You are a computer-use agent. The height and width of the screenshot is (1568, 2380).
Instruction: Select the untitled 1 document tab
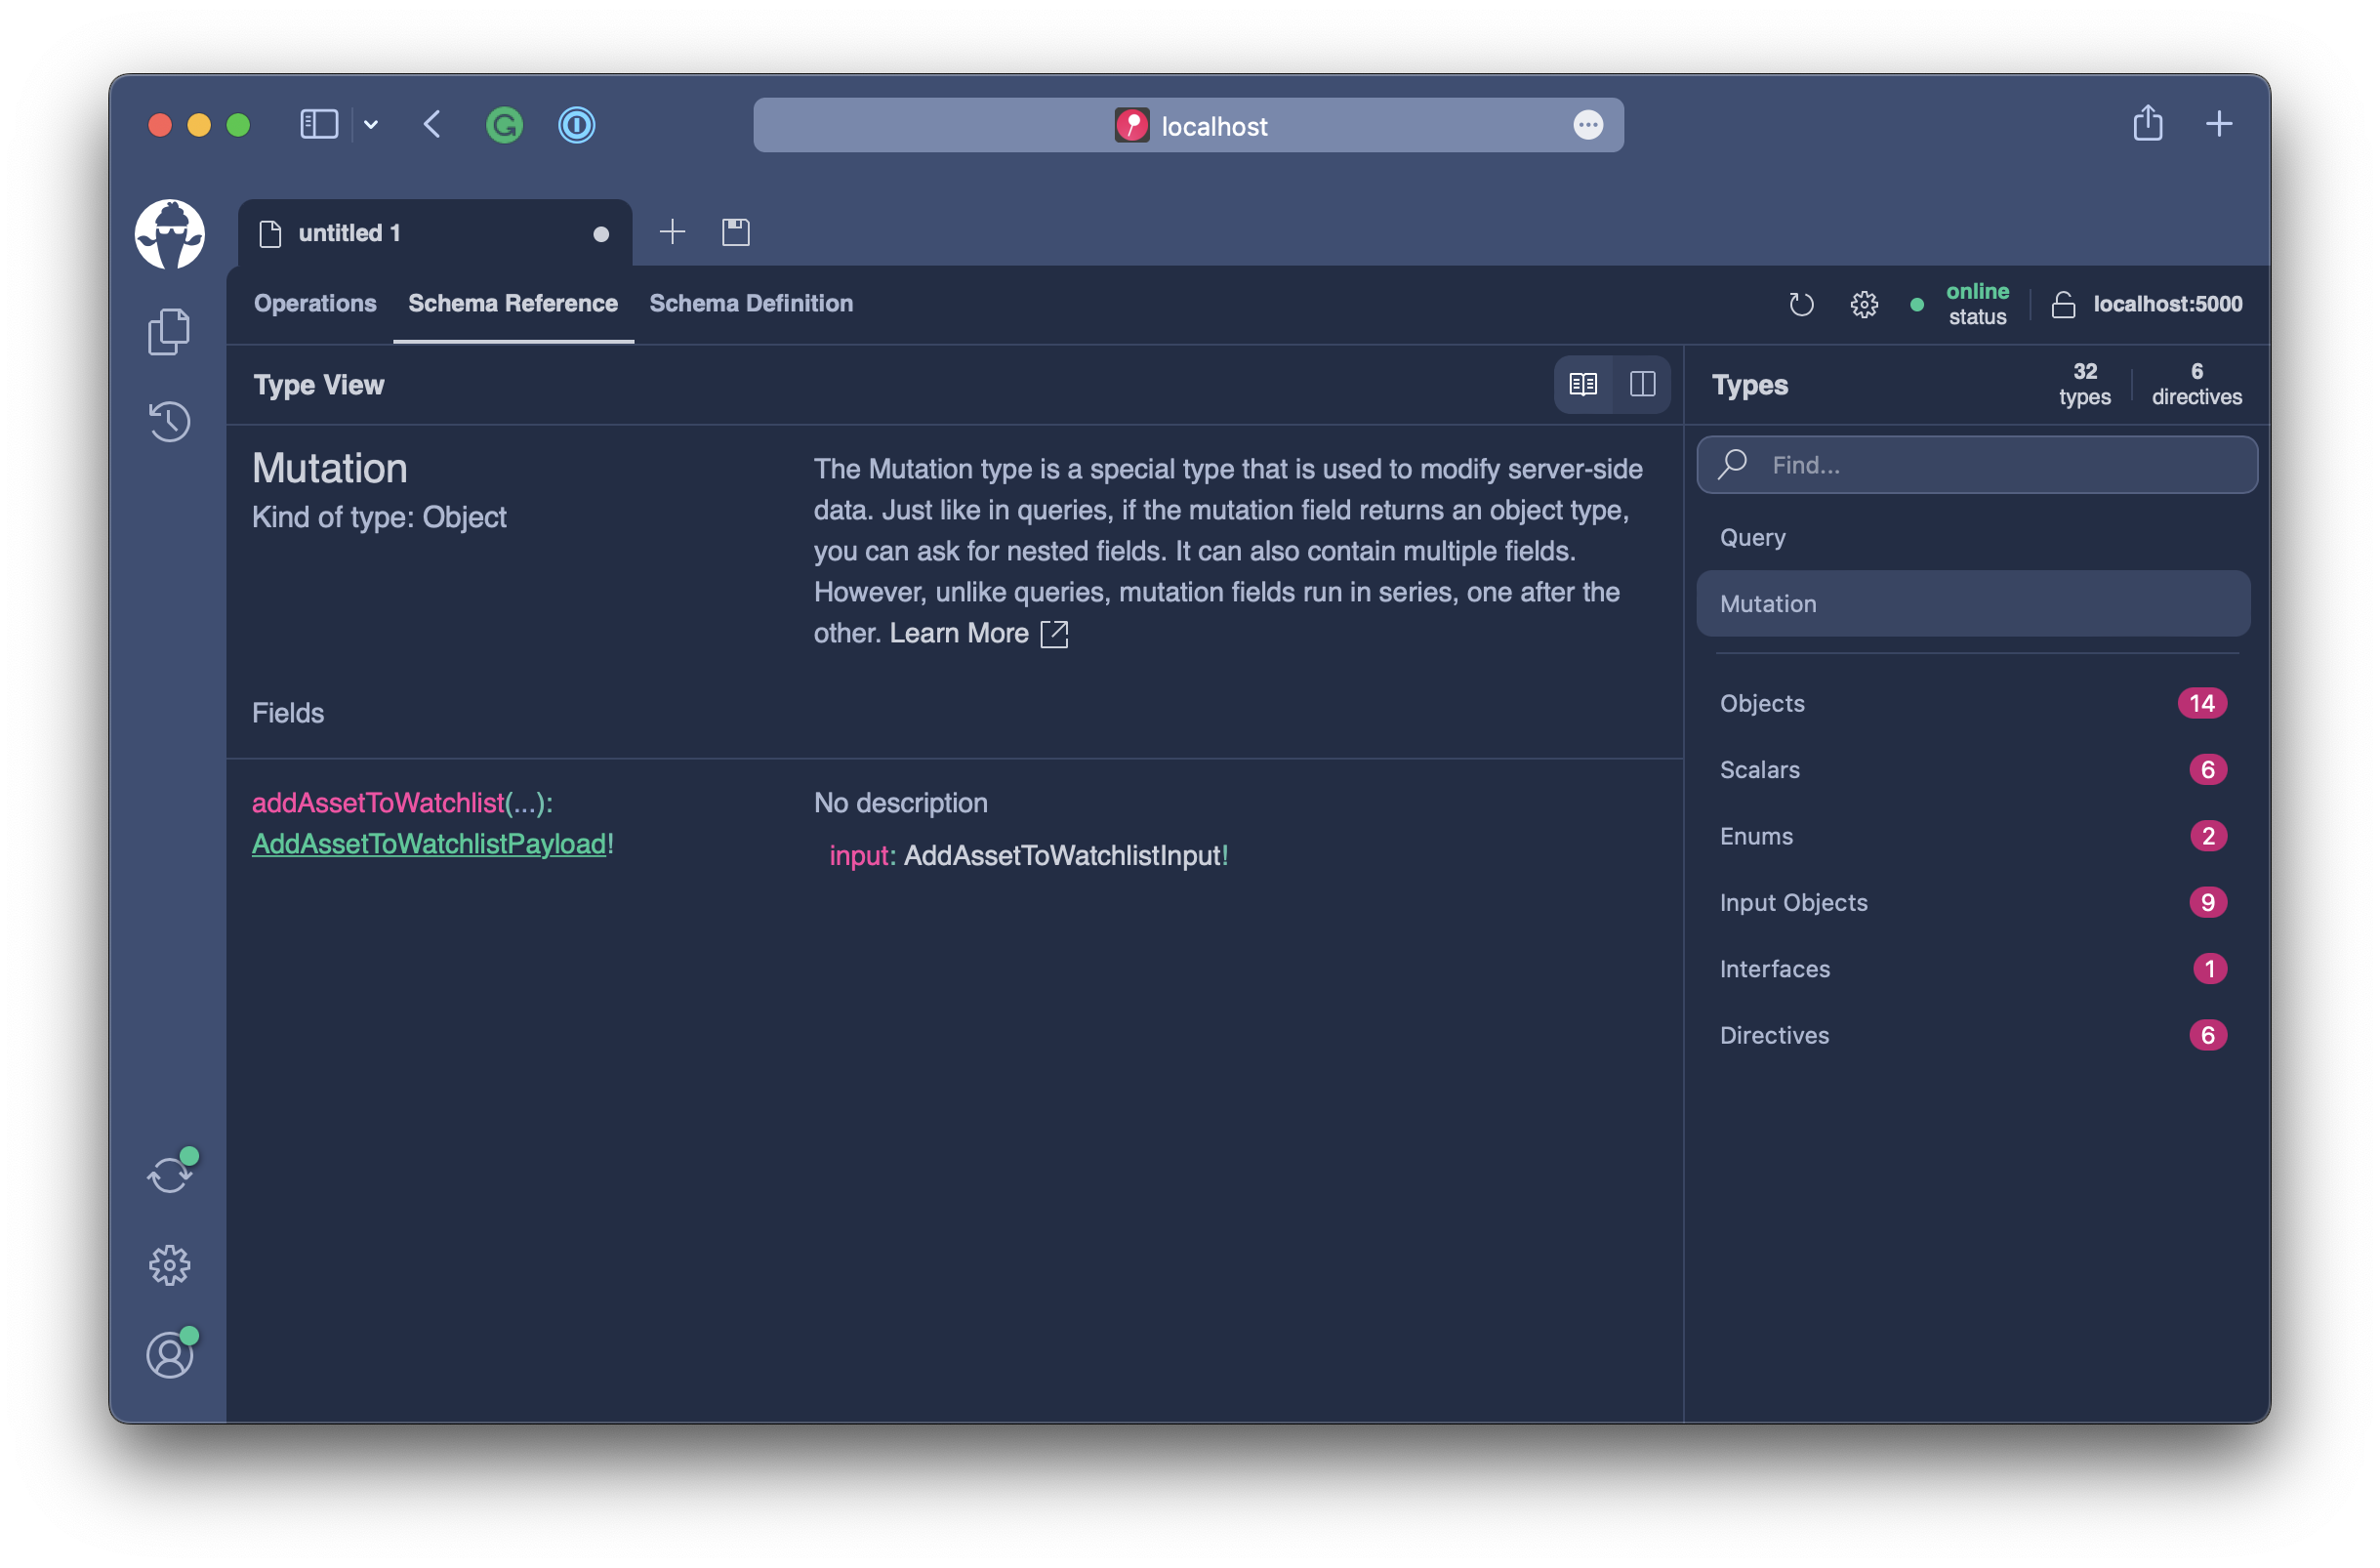(x=434, y=233)
